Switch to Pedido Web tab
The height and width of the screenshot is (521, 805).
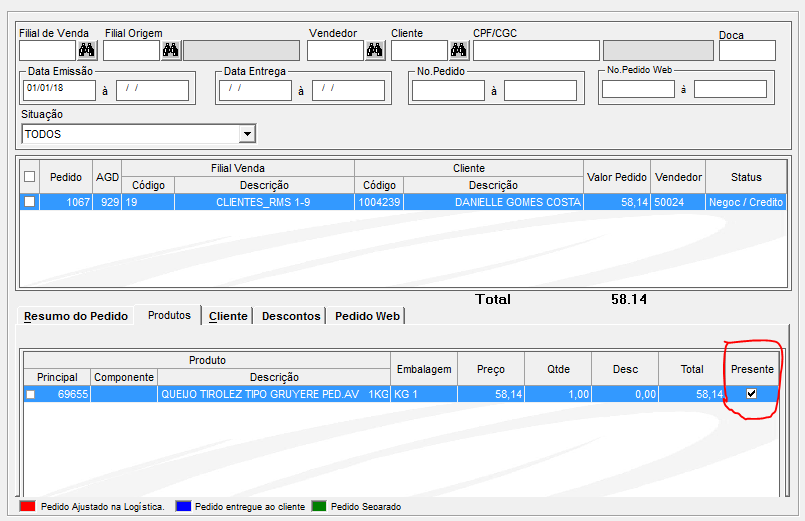tap(367, 316)
